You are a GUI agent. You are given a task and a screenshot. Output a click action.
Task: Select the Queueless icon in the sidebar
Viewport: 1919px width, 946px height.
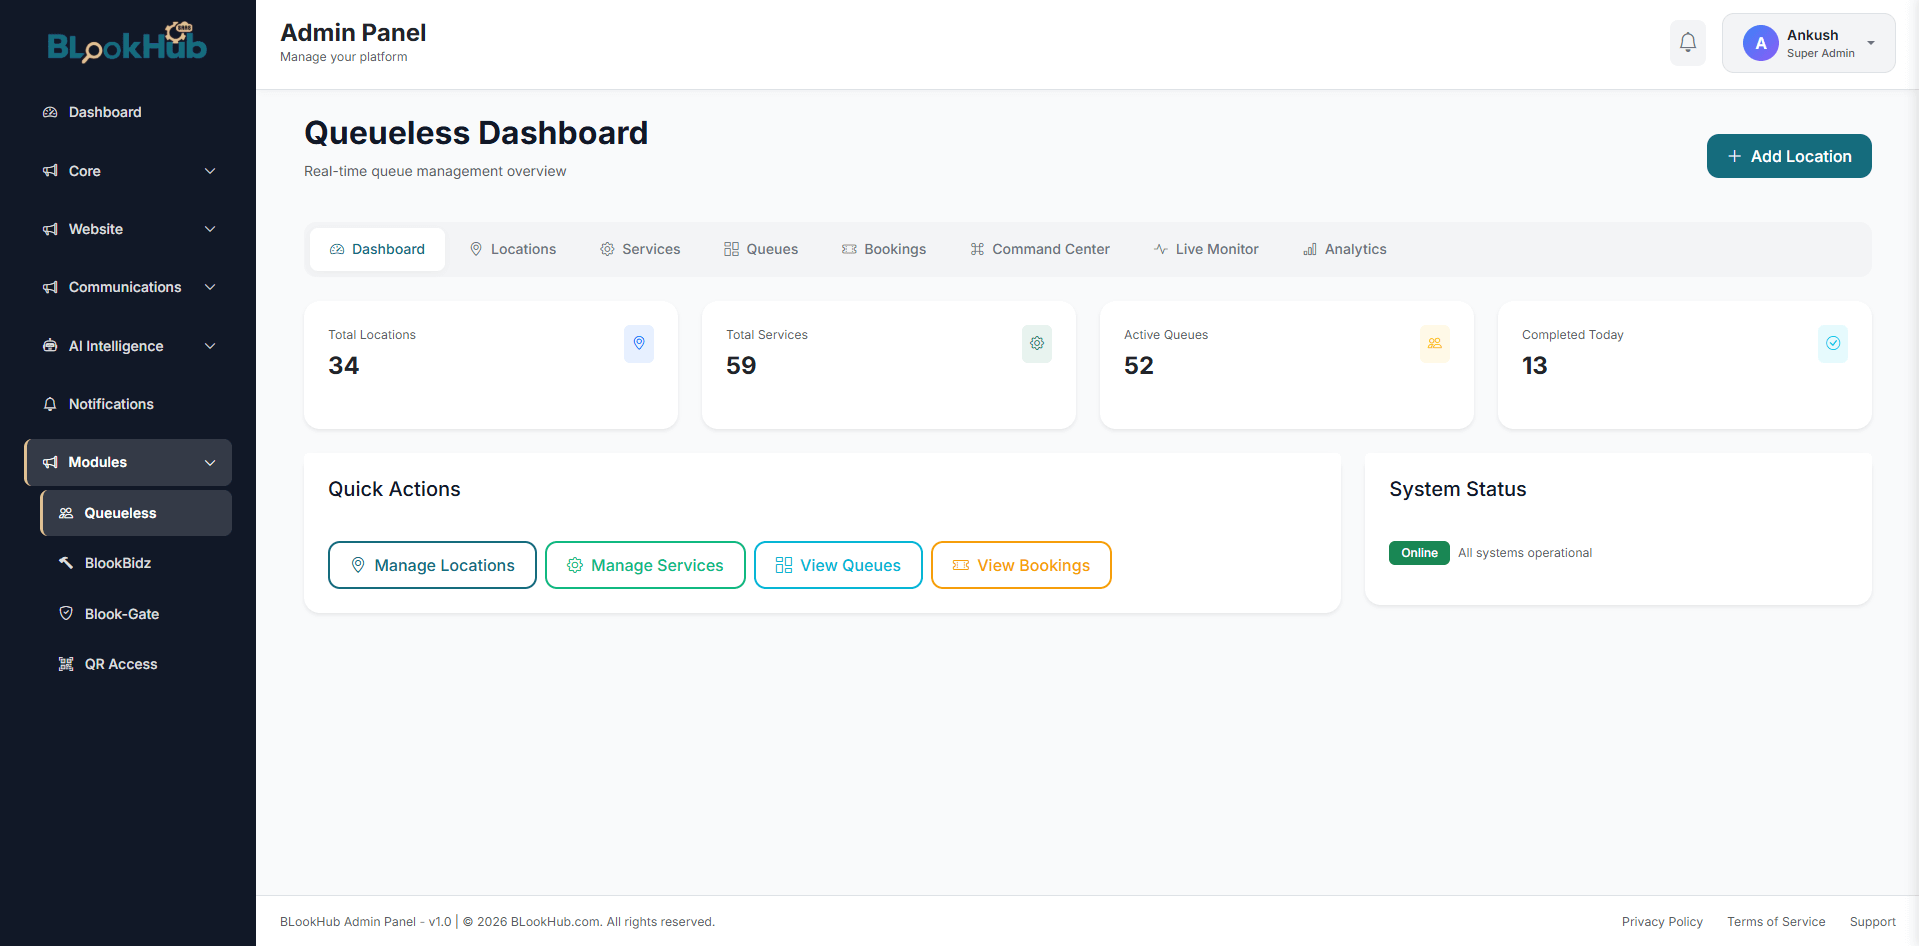[65, 512]
